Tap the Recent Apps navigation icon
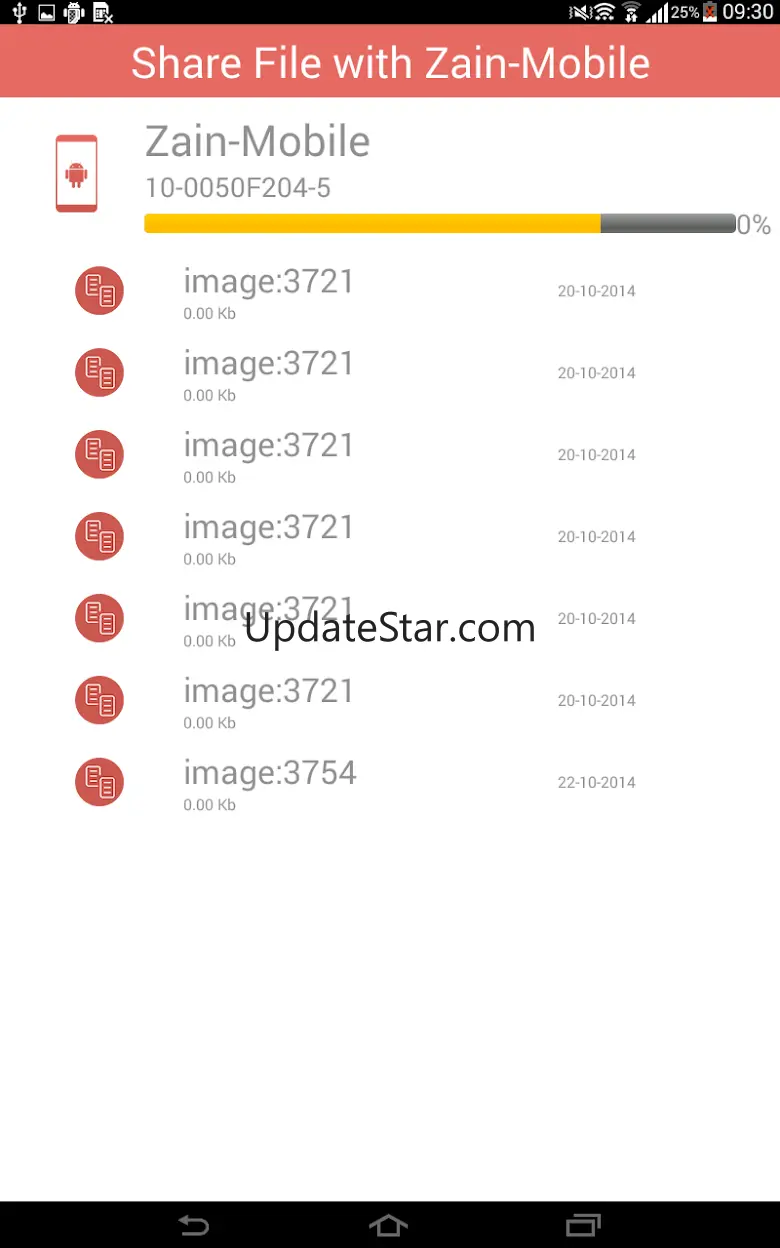 (x=583, y=1225)
